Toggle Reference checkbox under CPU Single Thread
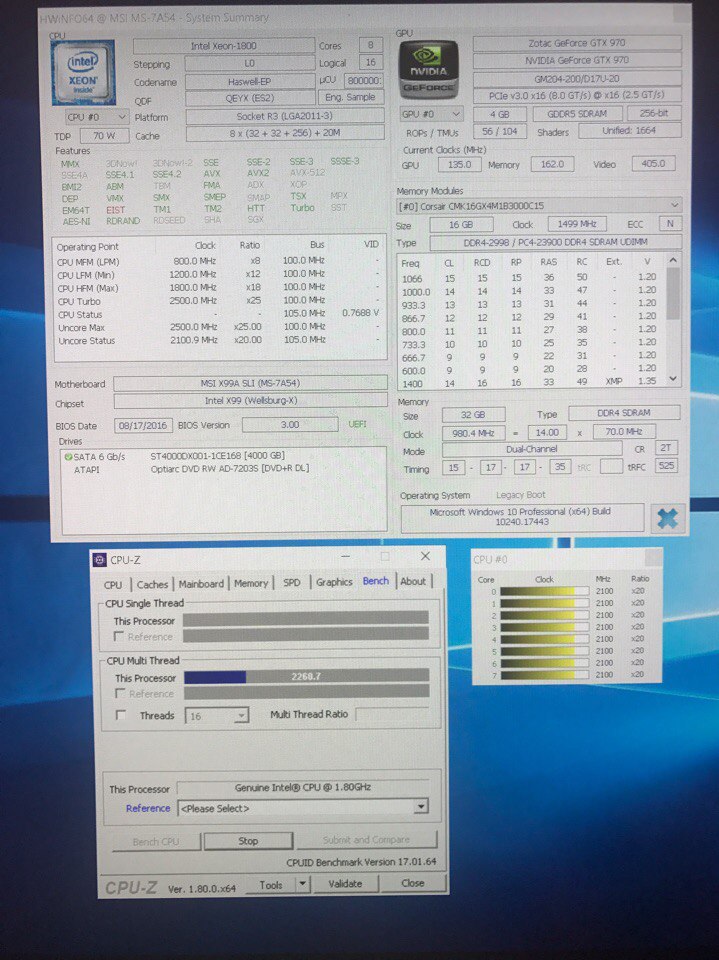This screenshot has height=960, width=719. (x=119, y=637)
